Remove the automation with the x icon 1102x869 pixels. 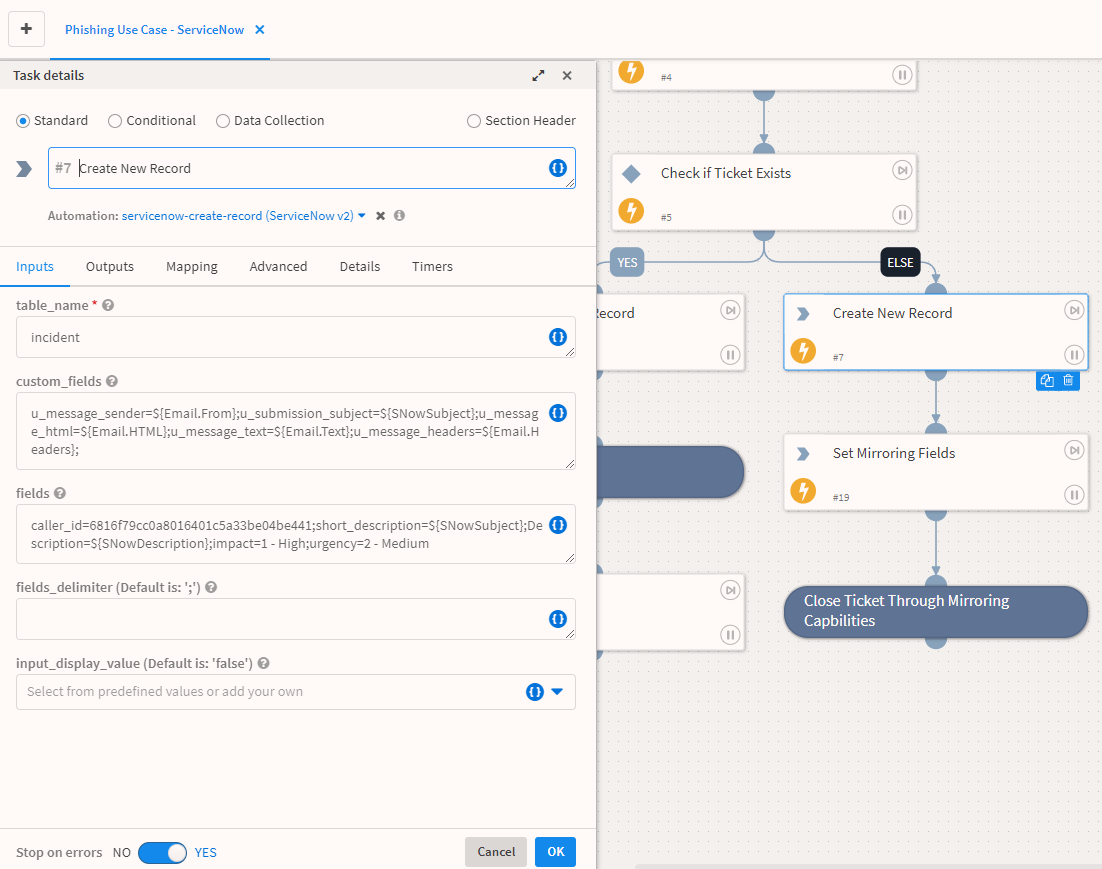(380, 216)
